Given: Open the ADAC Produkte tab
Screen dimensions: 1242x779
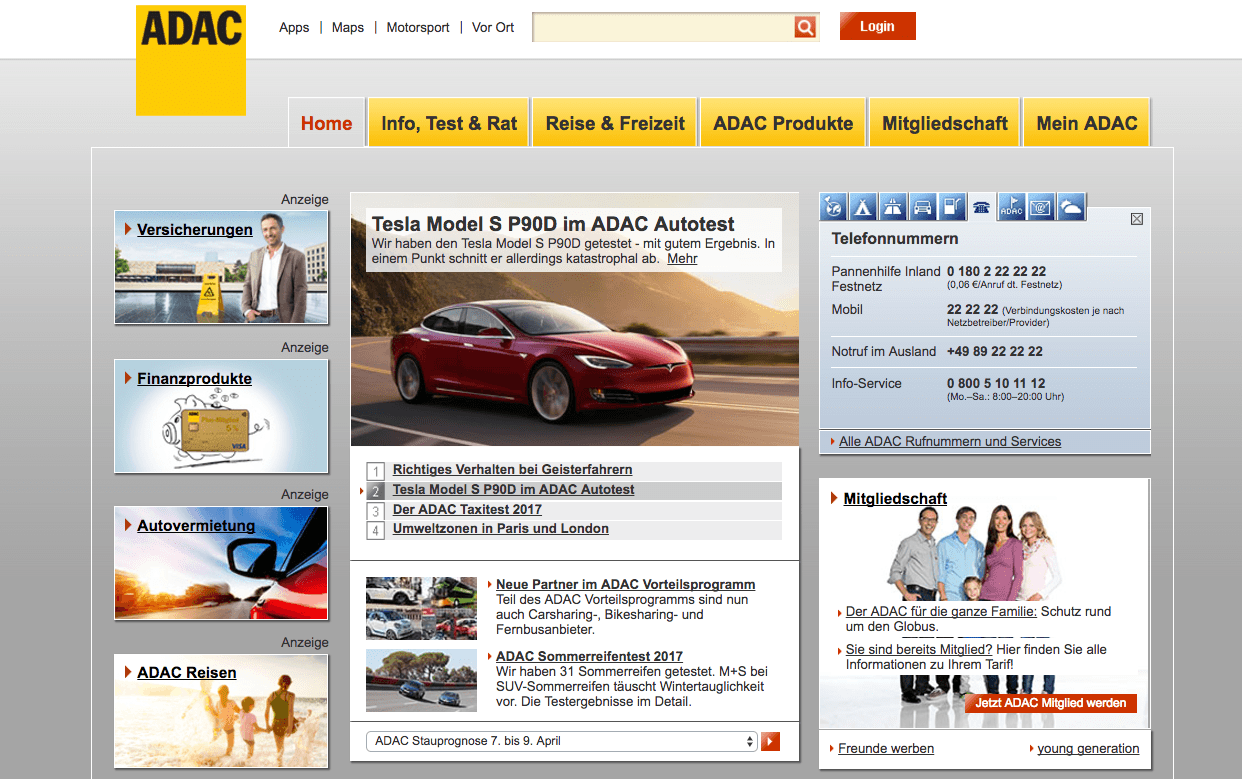Looking at the screenshot, I should click(x=783, y=123).
